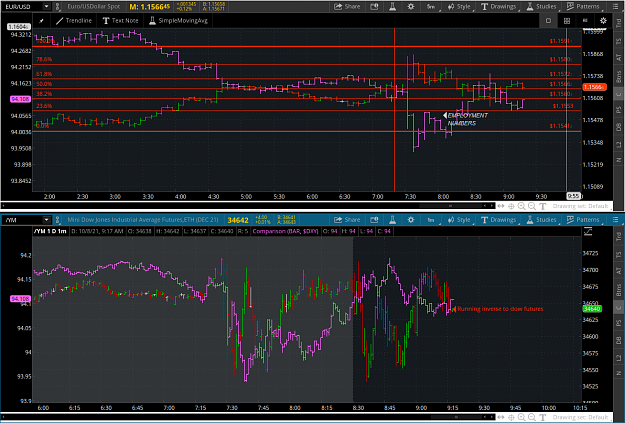Open Drawings menu on /YM chart

click(x=498, y=220)
